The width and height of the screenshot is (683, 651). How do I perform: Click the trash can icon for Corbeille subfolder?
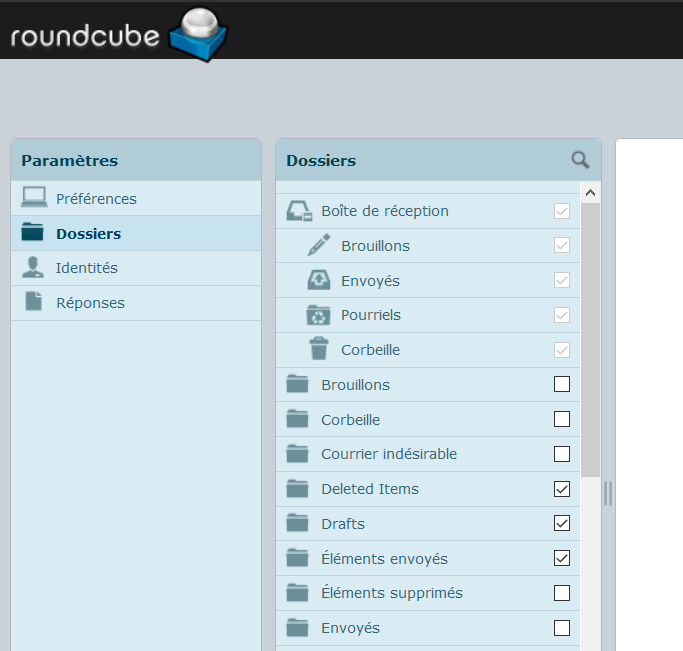(318, 350)
